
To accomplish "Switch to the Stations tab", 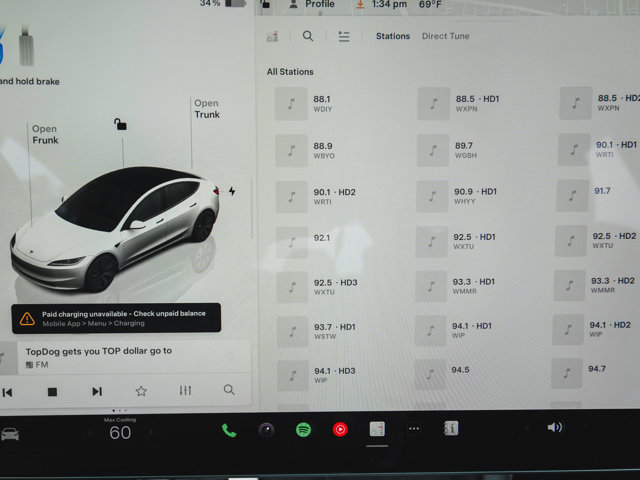I will pos(393,36).
